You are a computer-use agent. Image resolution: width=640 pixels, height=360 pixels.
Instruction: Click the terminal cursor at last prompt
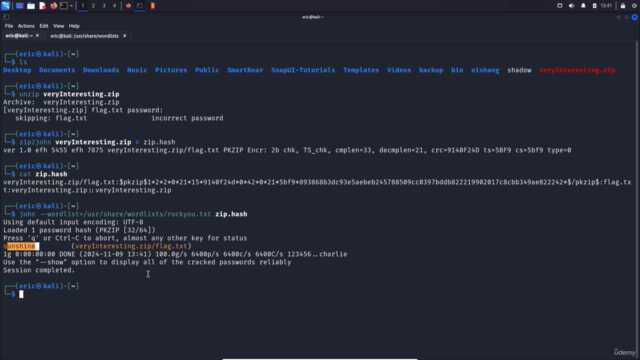point(21,294)
